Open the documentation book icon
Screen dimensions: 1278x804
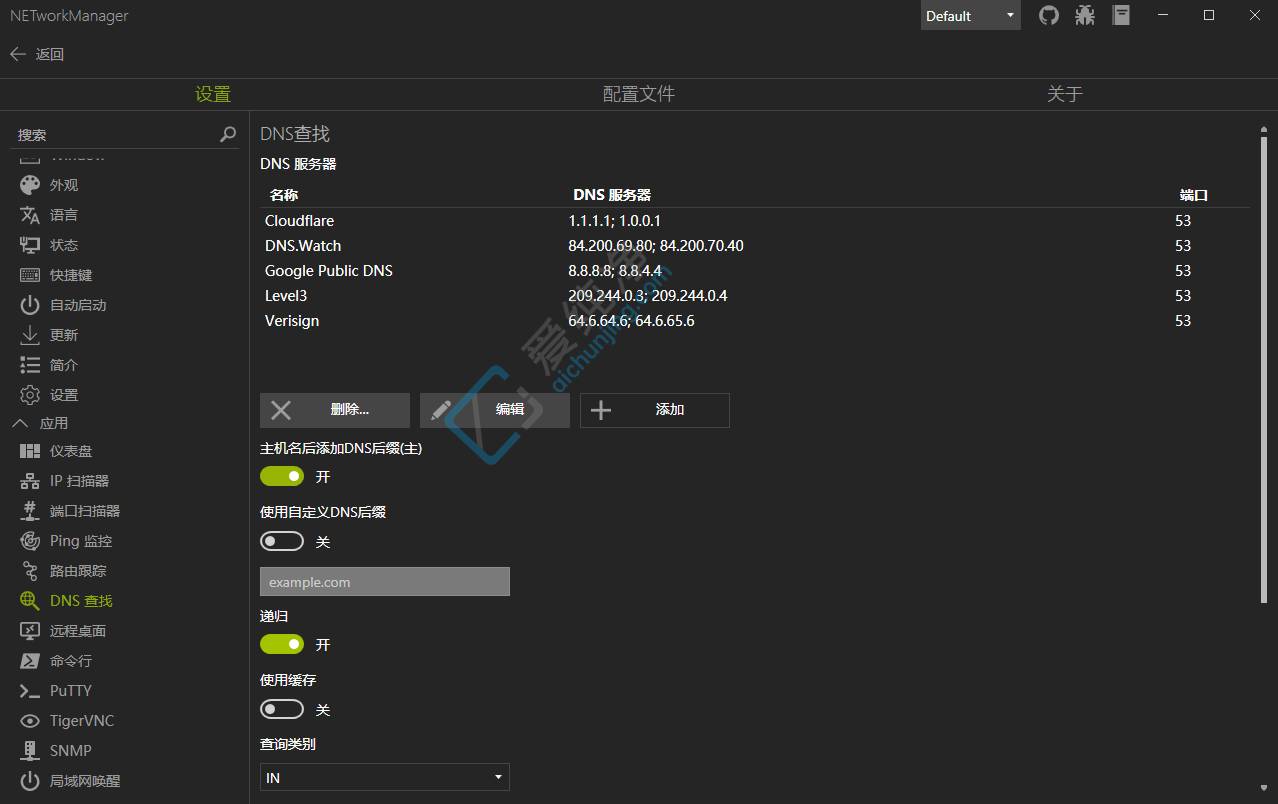pos(1122,15)
